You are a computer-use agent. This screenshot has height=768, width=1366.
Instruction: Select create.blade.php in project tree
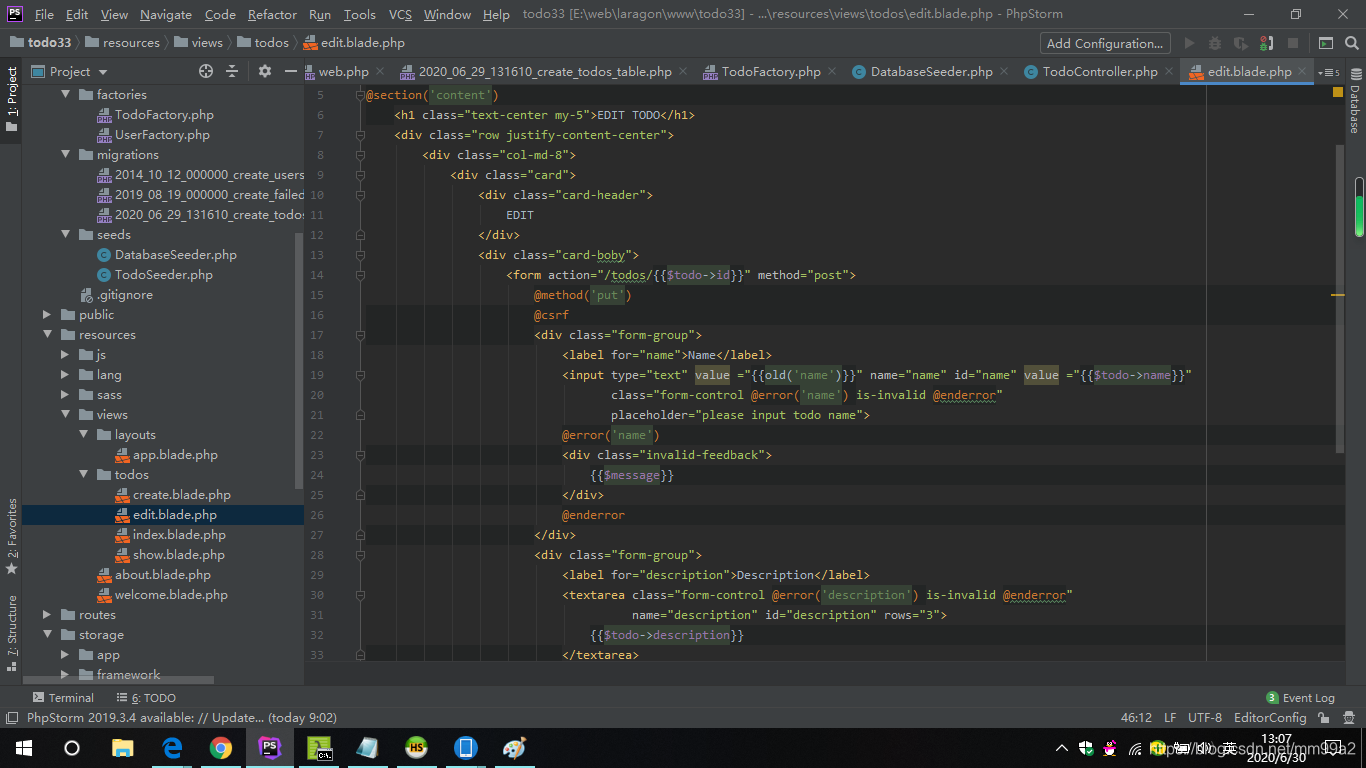coord(181,495)
